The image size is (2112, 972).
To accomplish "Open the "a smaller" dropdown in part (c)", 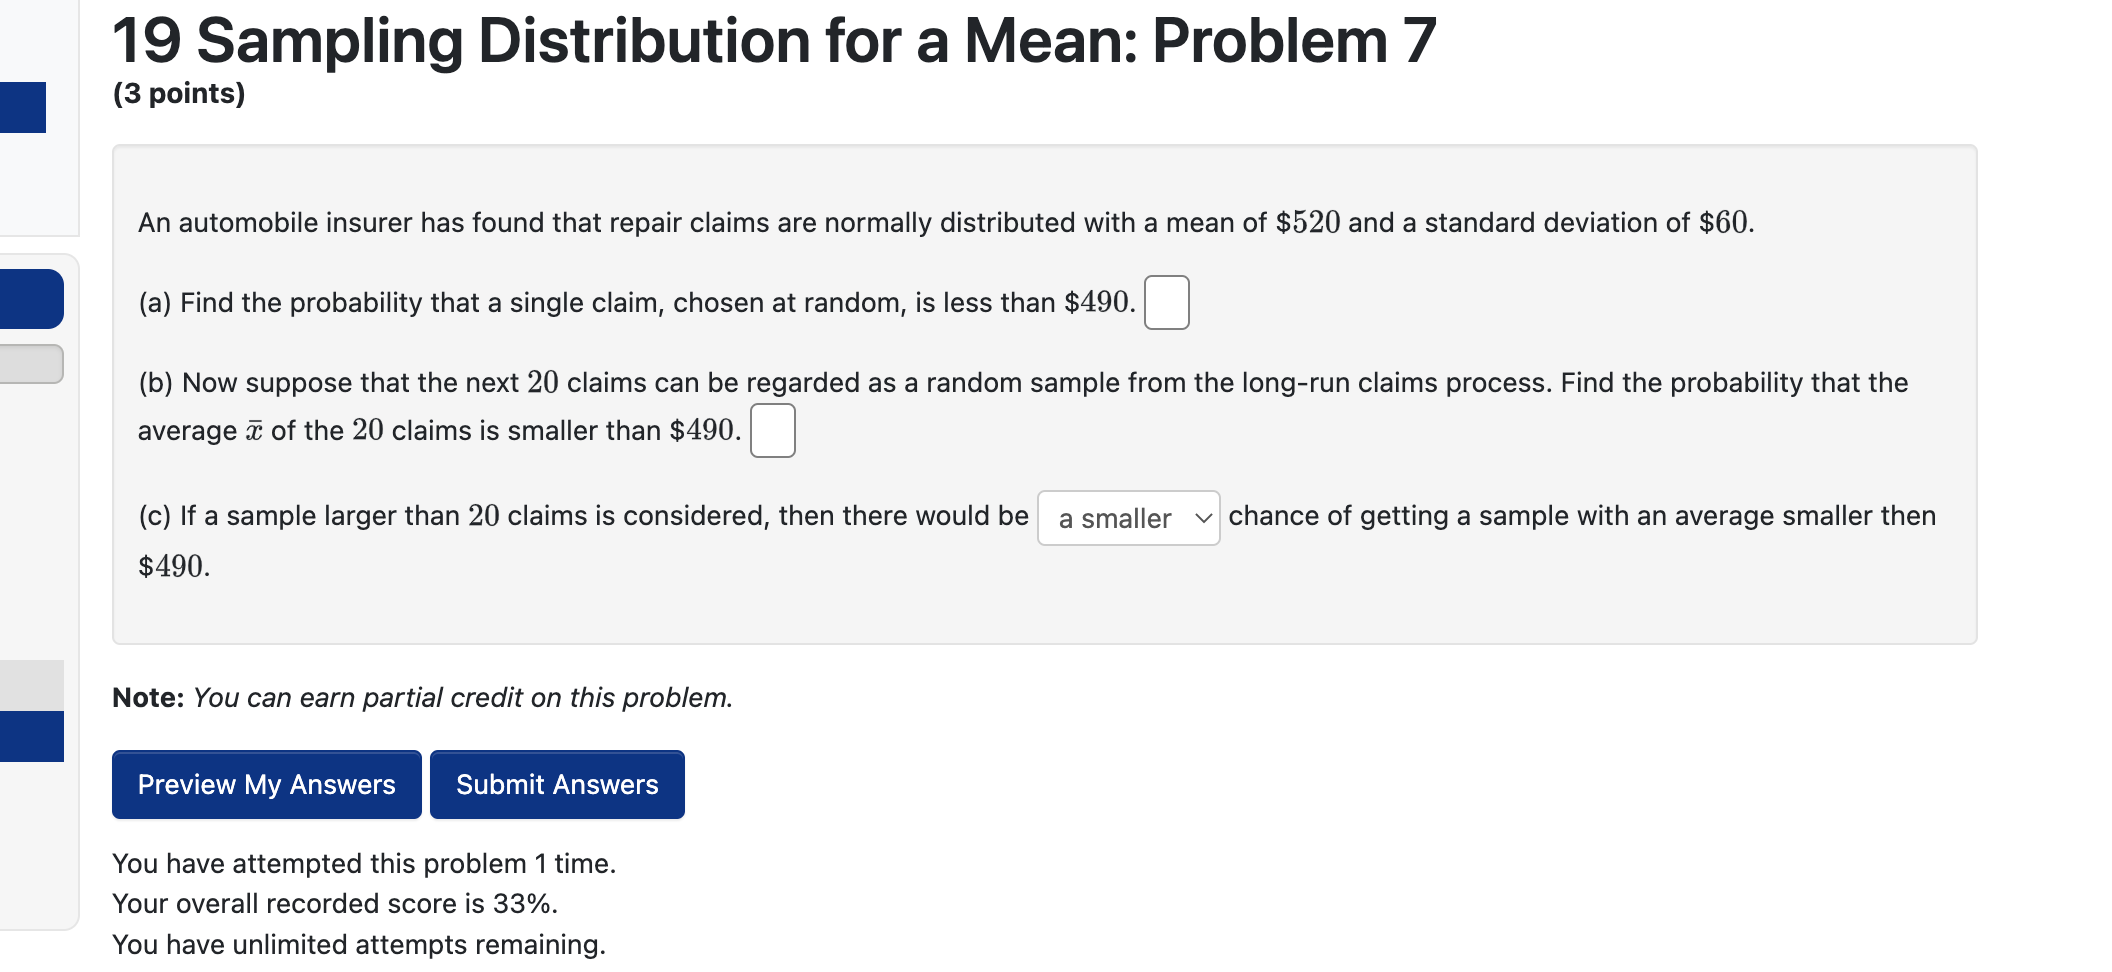I will coord(1128,518).
